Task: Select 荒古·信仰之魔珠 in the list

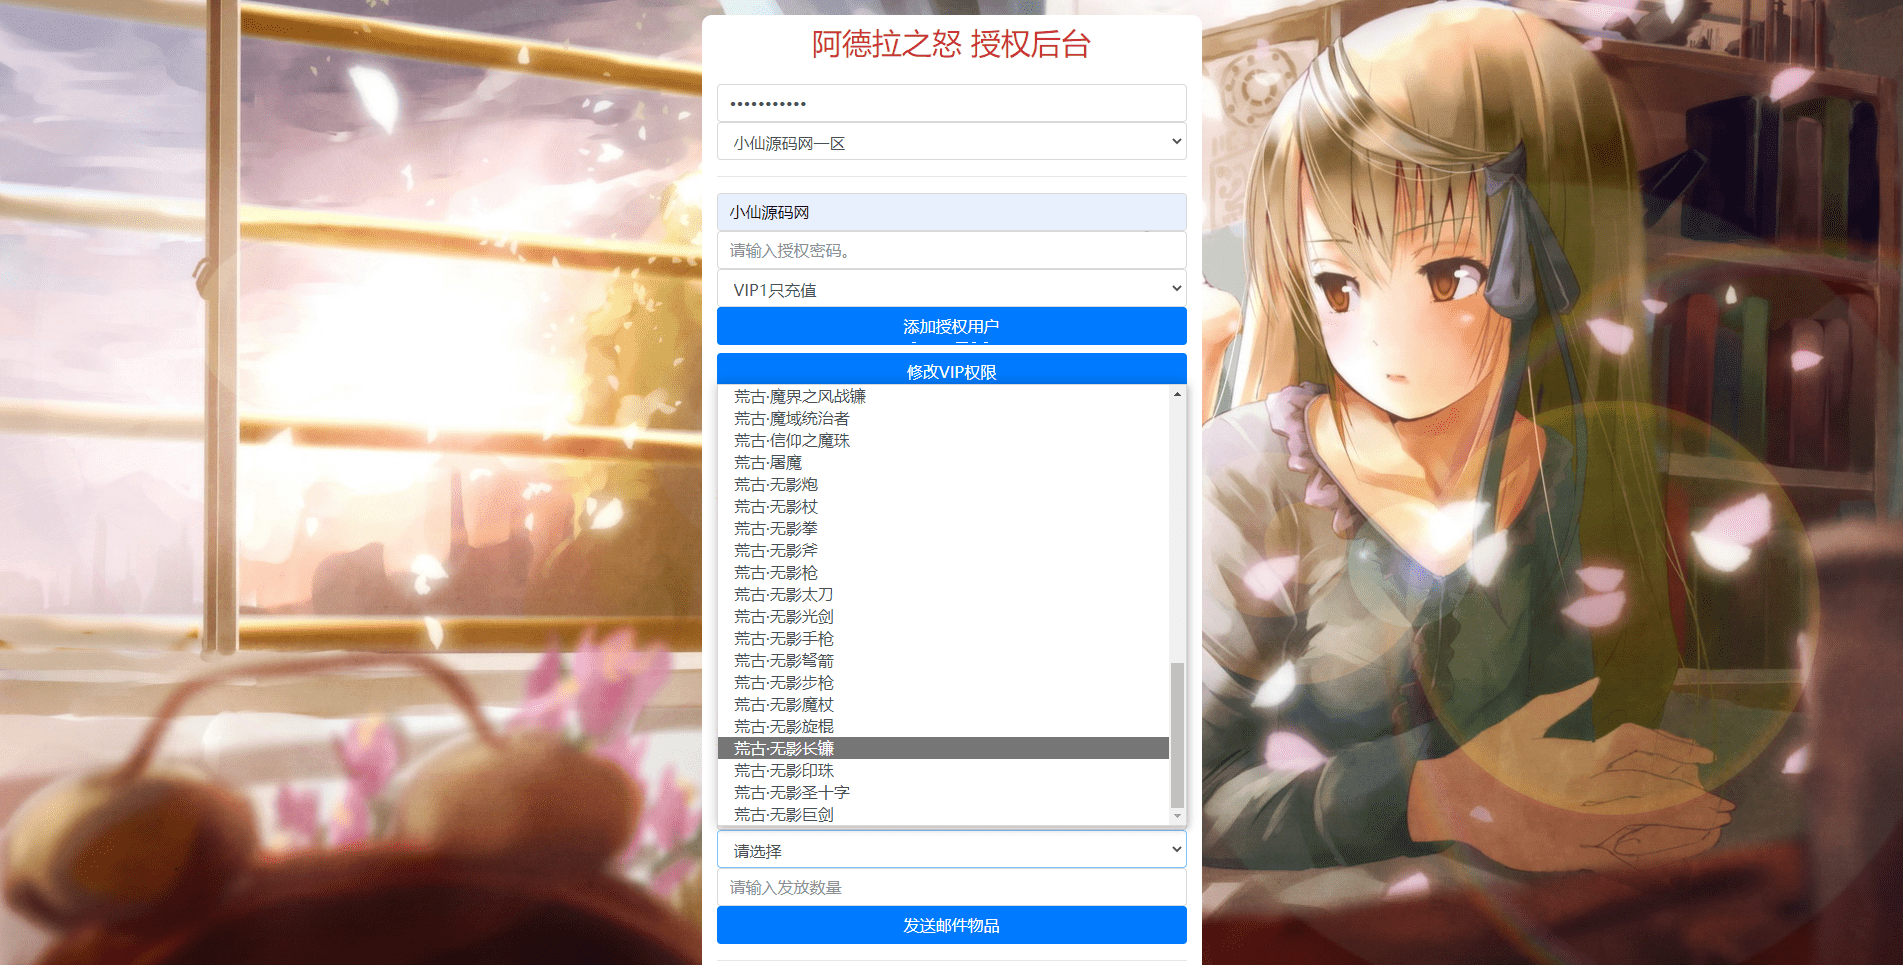Action: point(943,441)
